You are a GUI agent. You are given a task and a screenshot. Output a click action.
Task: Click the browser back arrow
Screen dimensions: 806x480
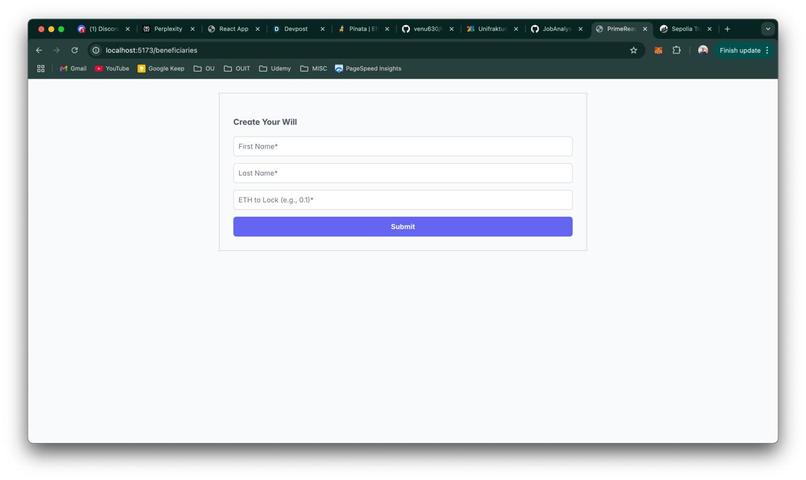coord(39,50)
